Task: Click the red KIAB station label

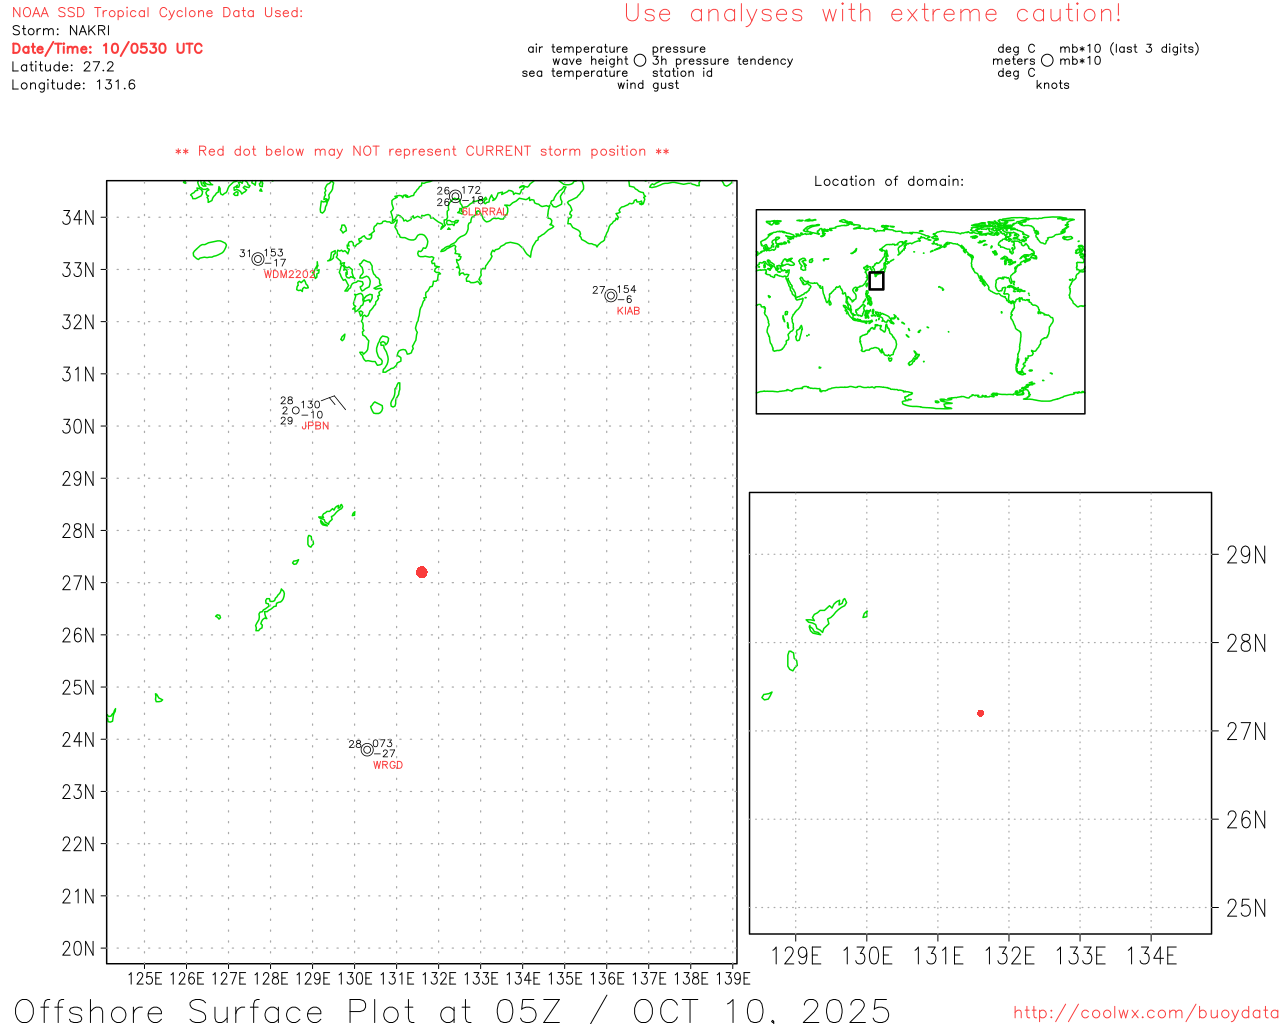Action: tap(628, 311)
